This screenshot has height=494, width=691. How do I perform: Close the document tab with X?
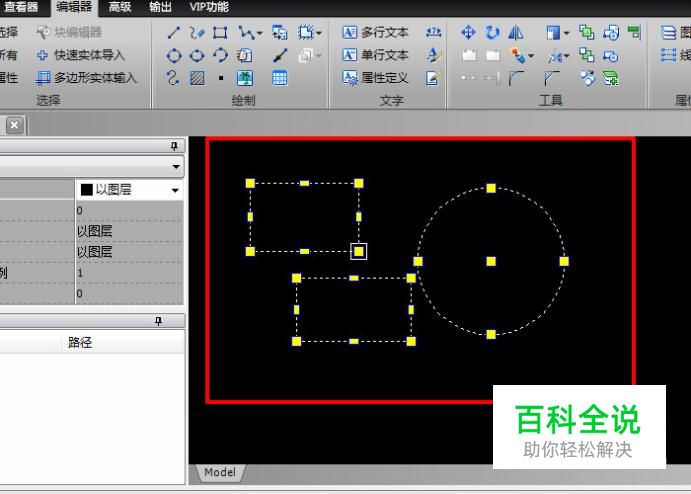pos(15,125)
